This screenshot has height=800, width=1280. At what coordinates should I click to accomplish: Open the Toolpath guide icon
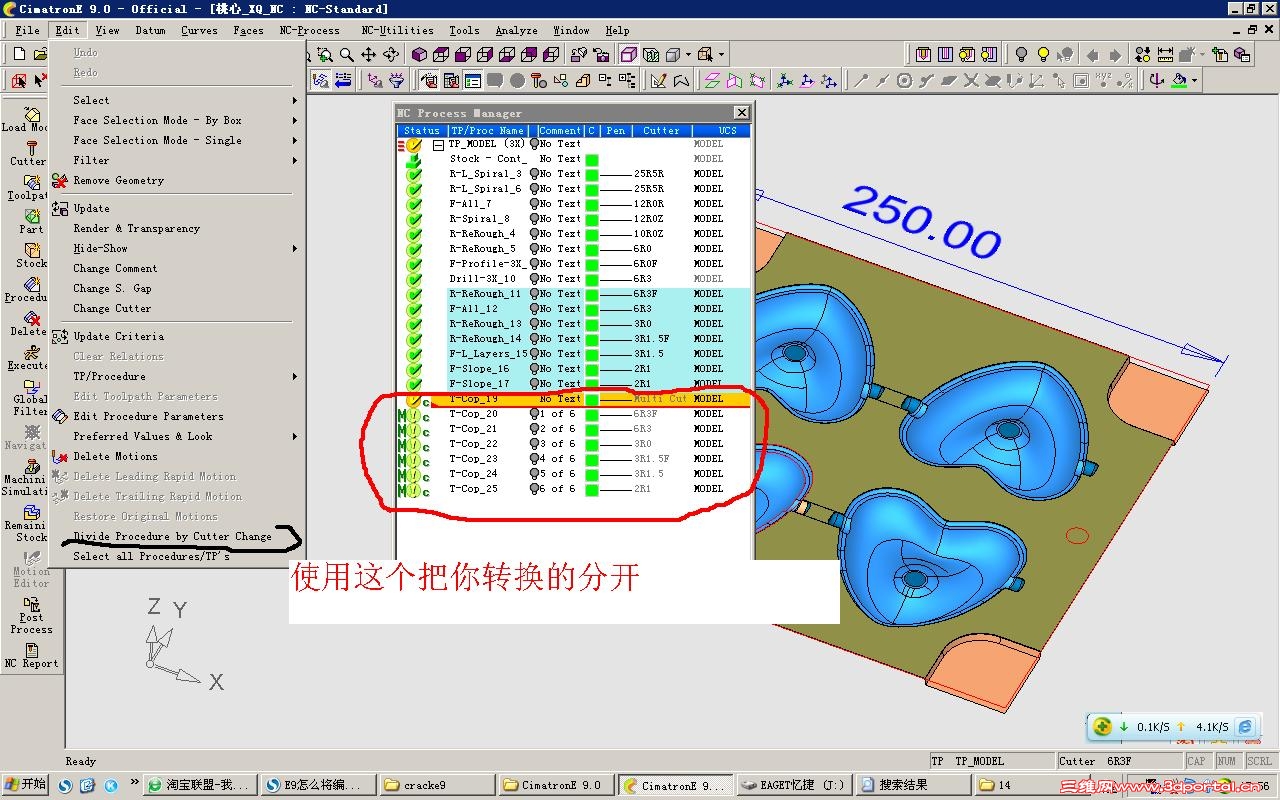click(x=31, y=182)
